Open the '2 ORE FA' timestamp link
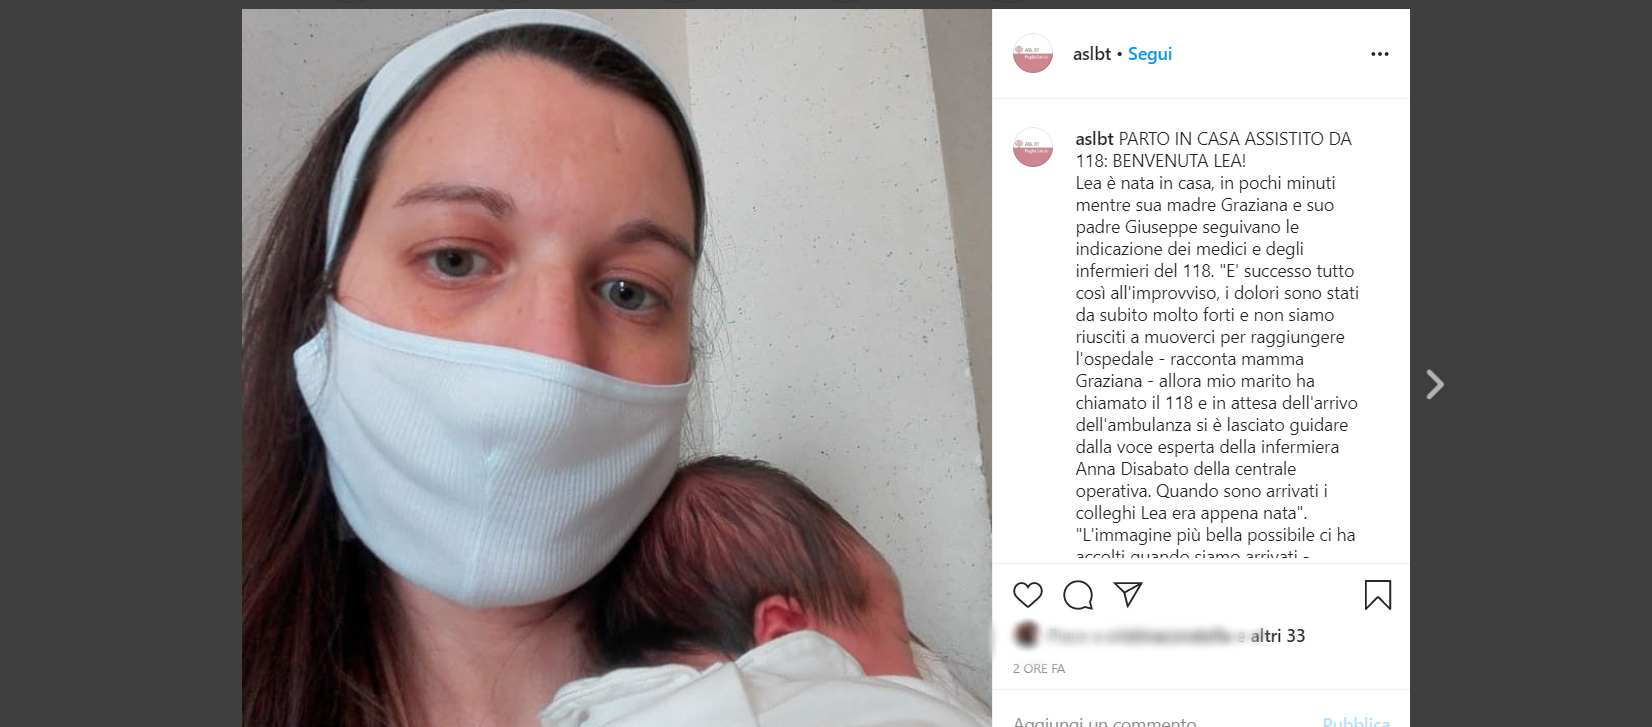 click(x=1039, y=669)
